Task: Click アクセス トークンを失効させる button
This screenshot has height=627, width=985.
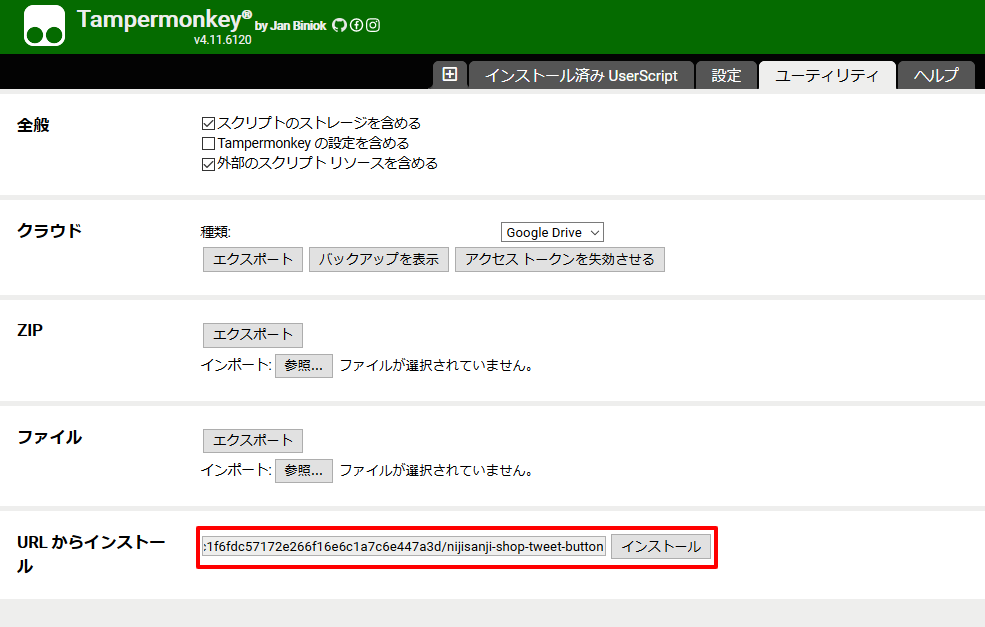Action: [x=559, y=260]
